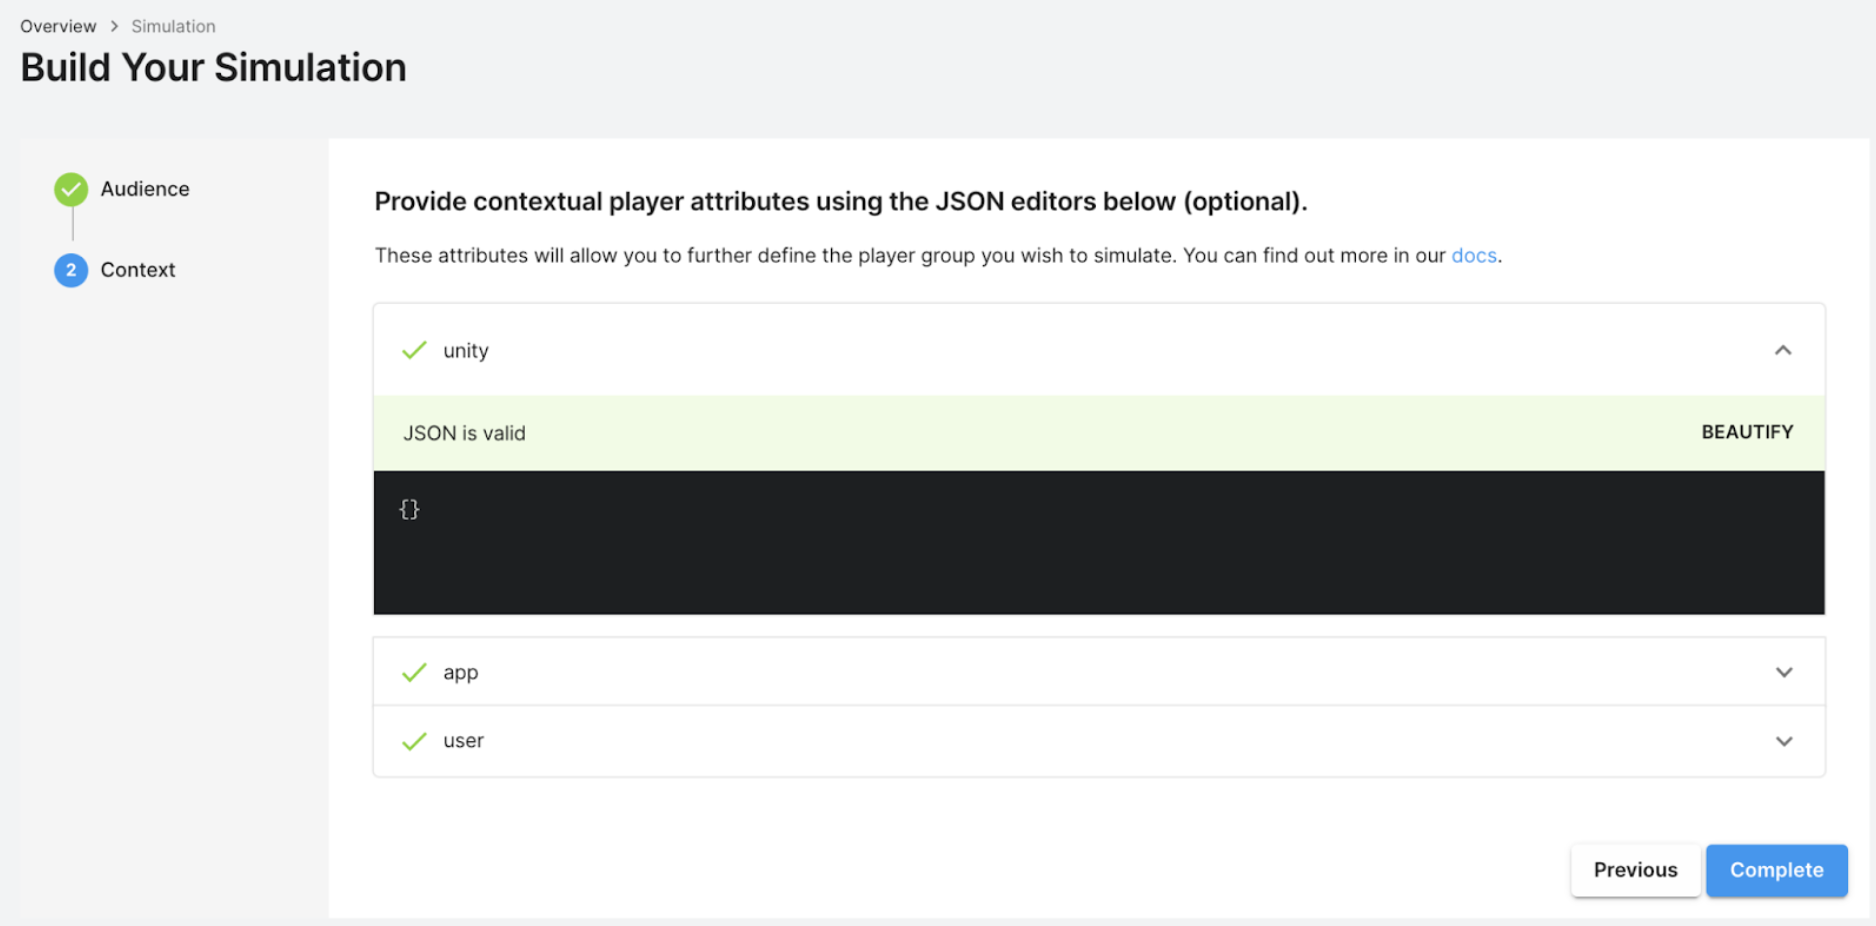Click the unity section header label

pos(466,351)
